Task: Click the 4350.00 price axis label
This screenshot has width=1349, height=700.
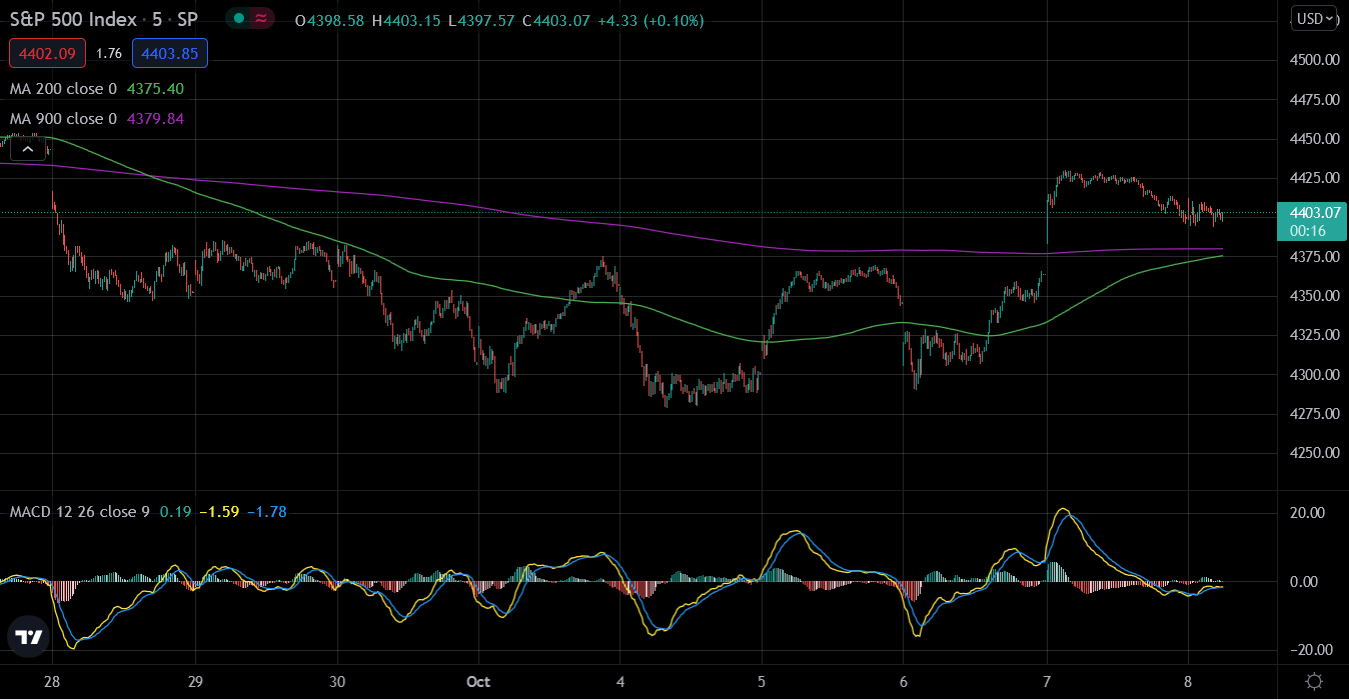Action: coord(1315,296)
